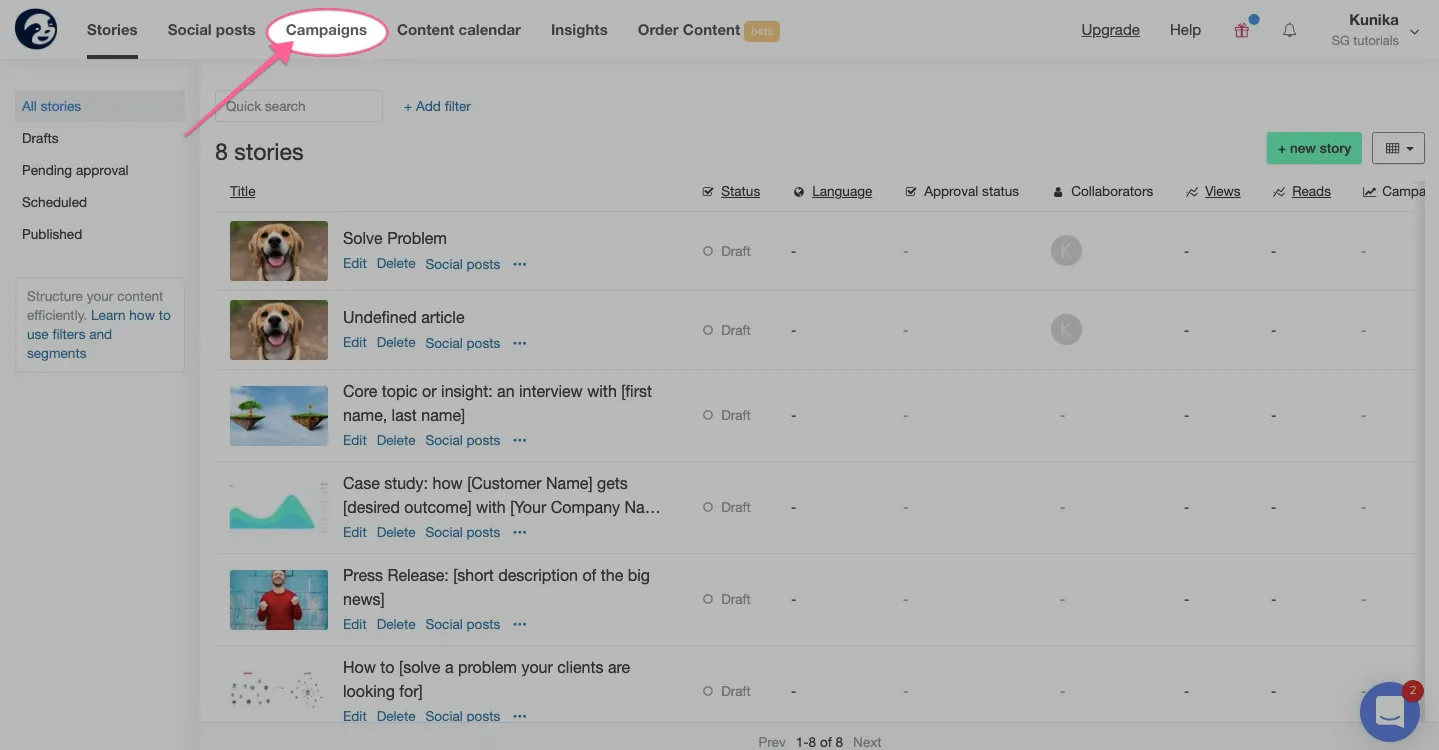This screenshot has height=750, width=1439.
Task: Open Order Content beta tab
Action: tap(708, 30)
